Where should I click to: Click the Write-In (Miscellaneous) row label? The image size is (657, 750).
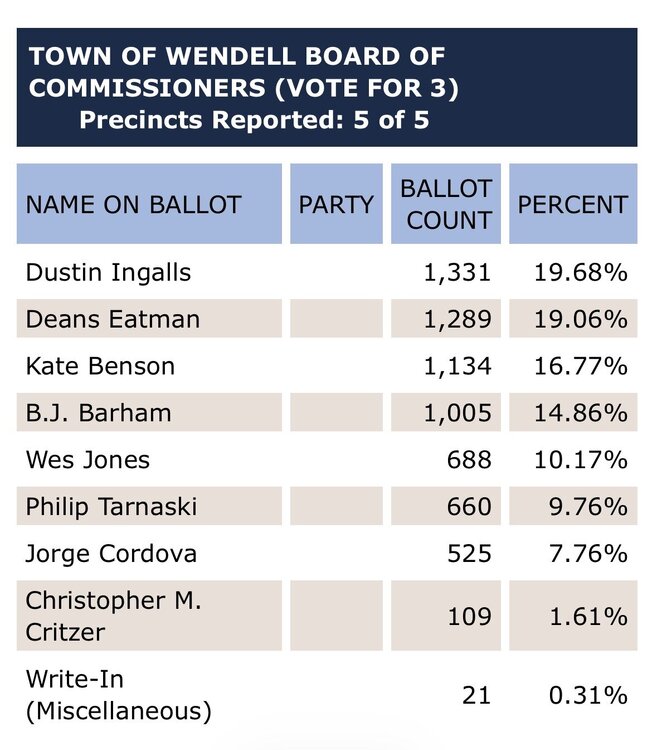pos(118,695)
